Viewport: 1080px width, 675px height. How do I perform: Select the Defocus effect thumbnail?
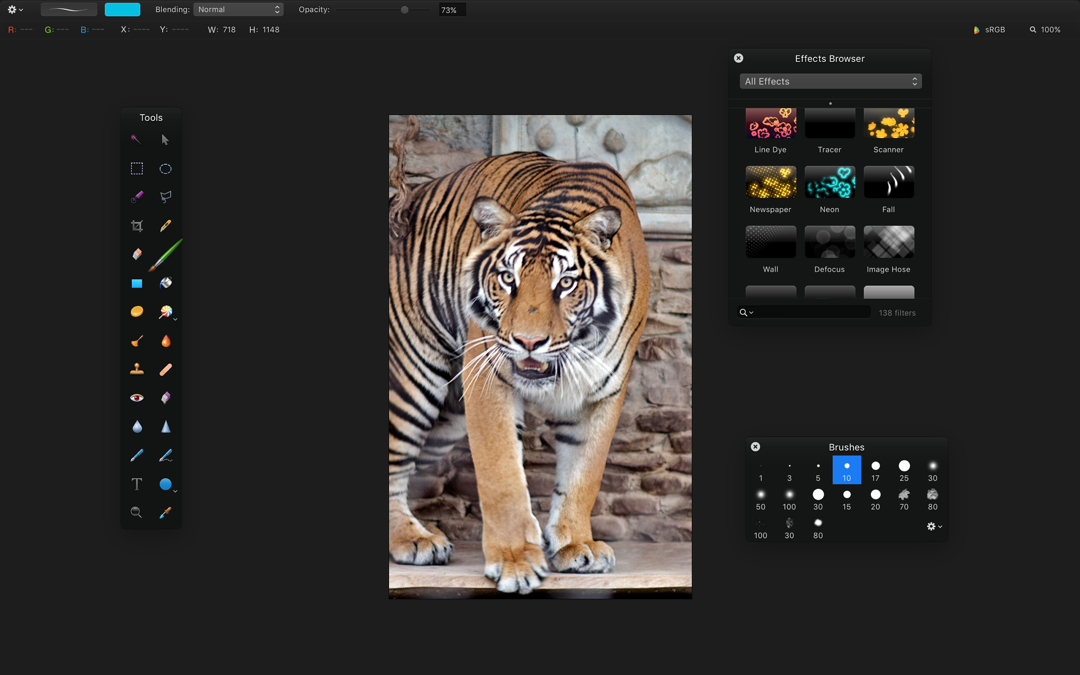(830, 242)
